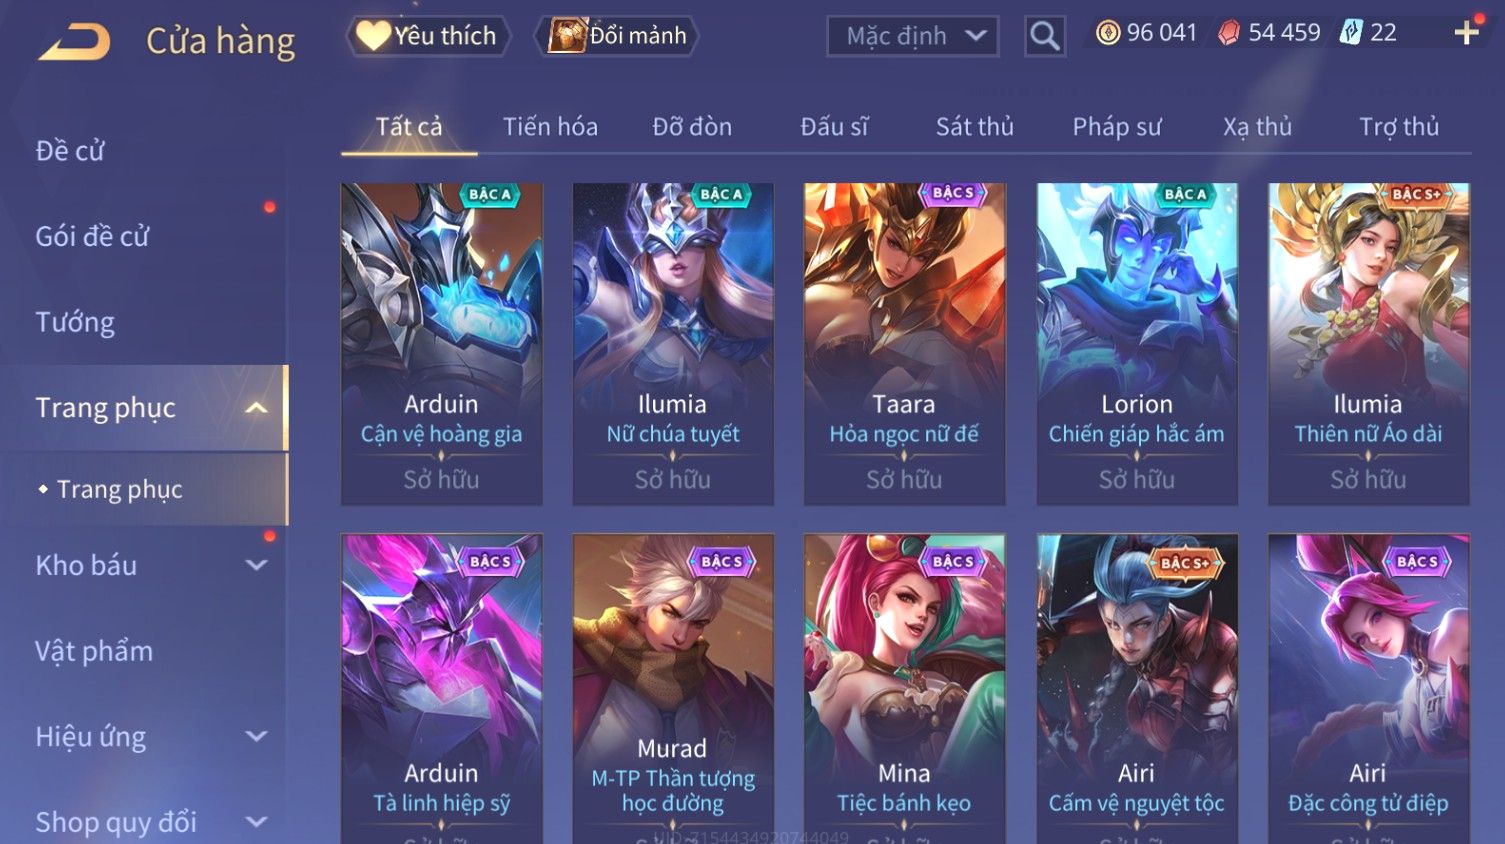Collapse the Trang phục sidebar section
Viewport: 1505px width, 844px height.
click(256, 408)
